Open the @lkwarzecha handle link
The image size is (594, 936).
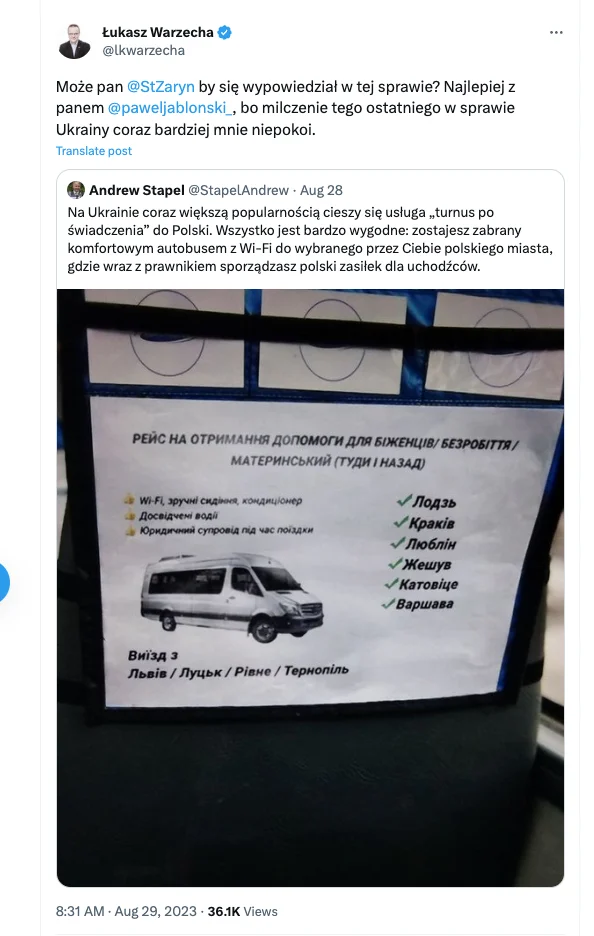click(143, 51)
